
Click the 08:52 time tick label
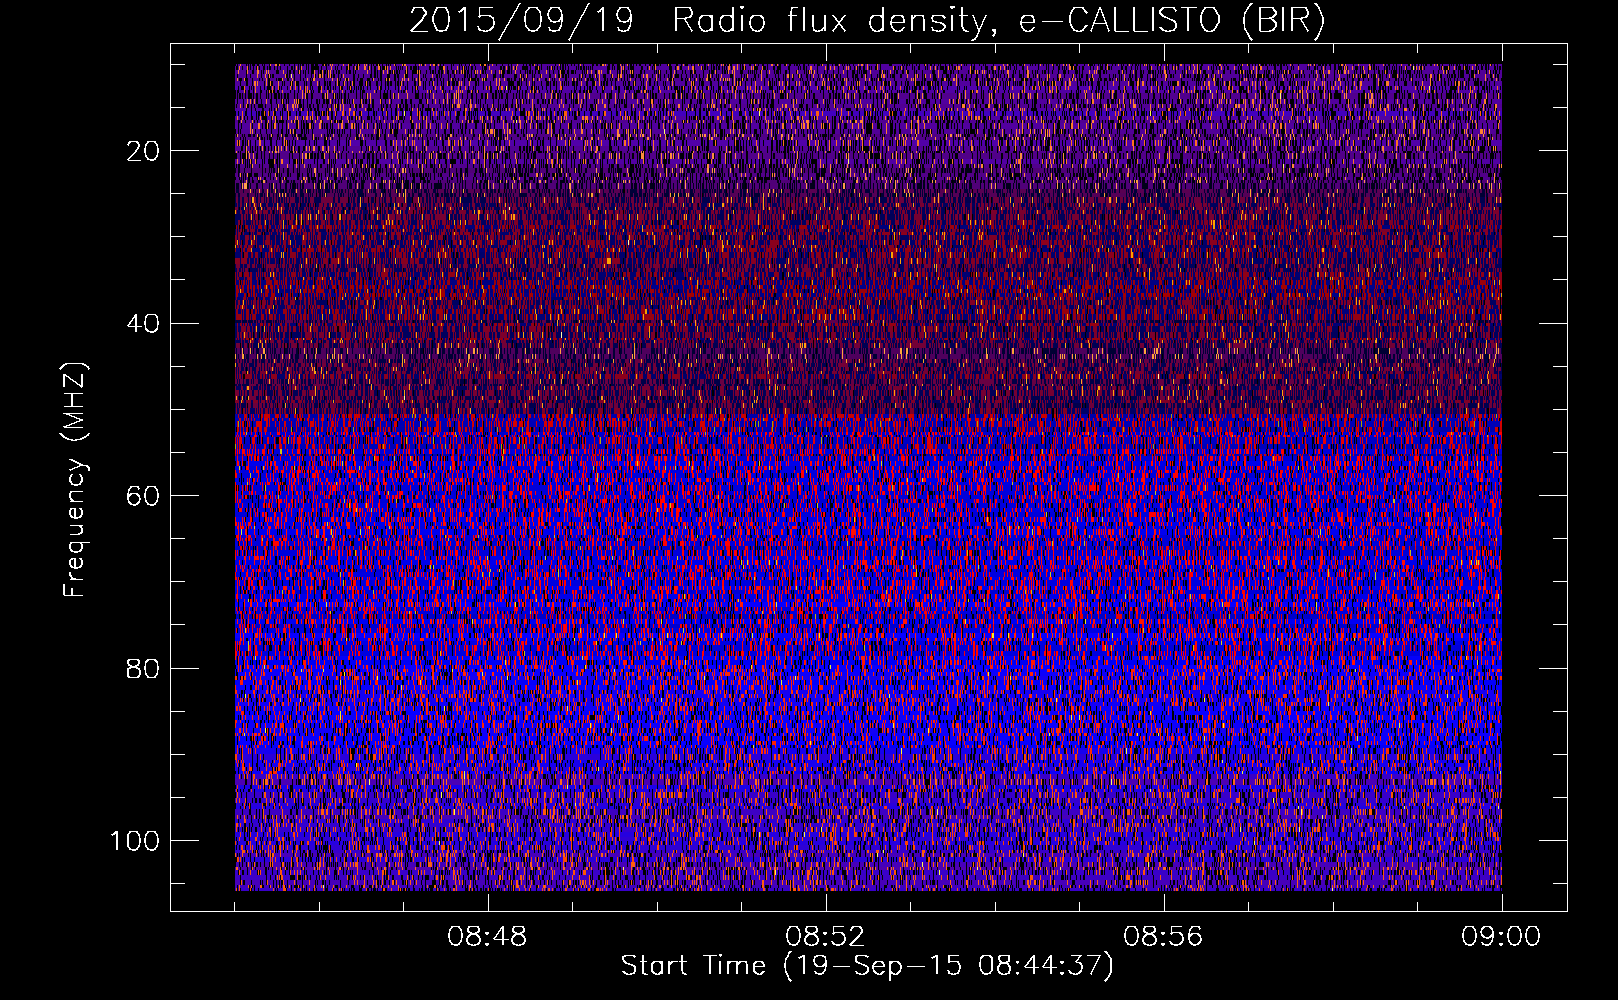[825, 937]
